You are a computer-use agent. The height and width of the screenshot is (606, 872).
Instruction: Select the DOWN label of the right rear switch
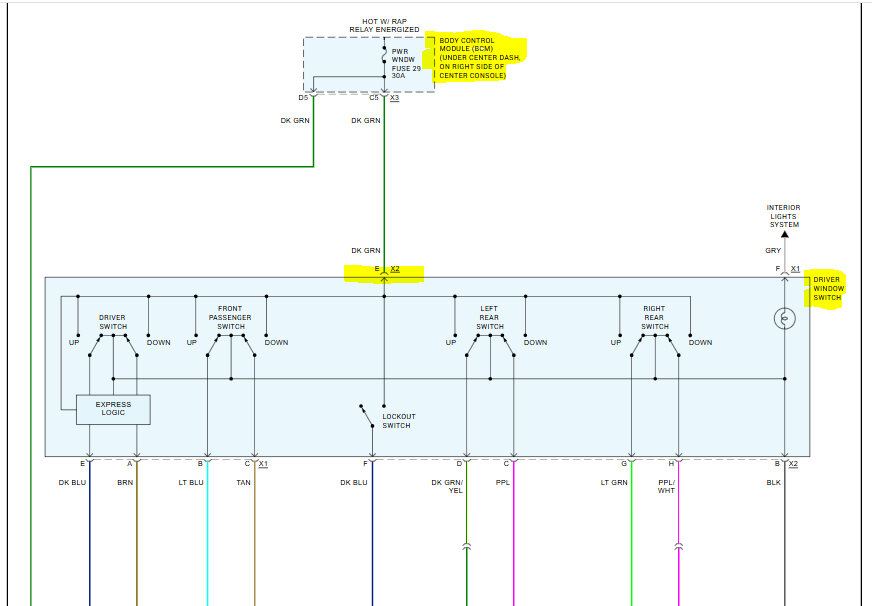(701, 342)
